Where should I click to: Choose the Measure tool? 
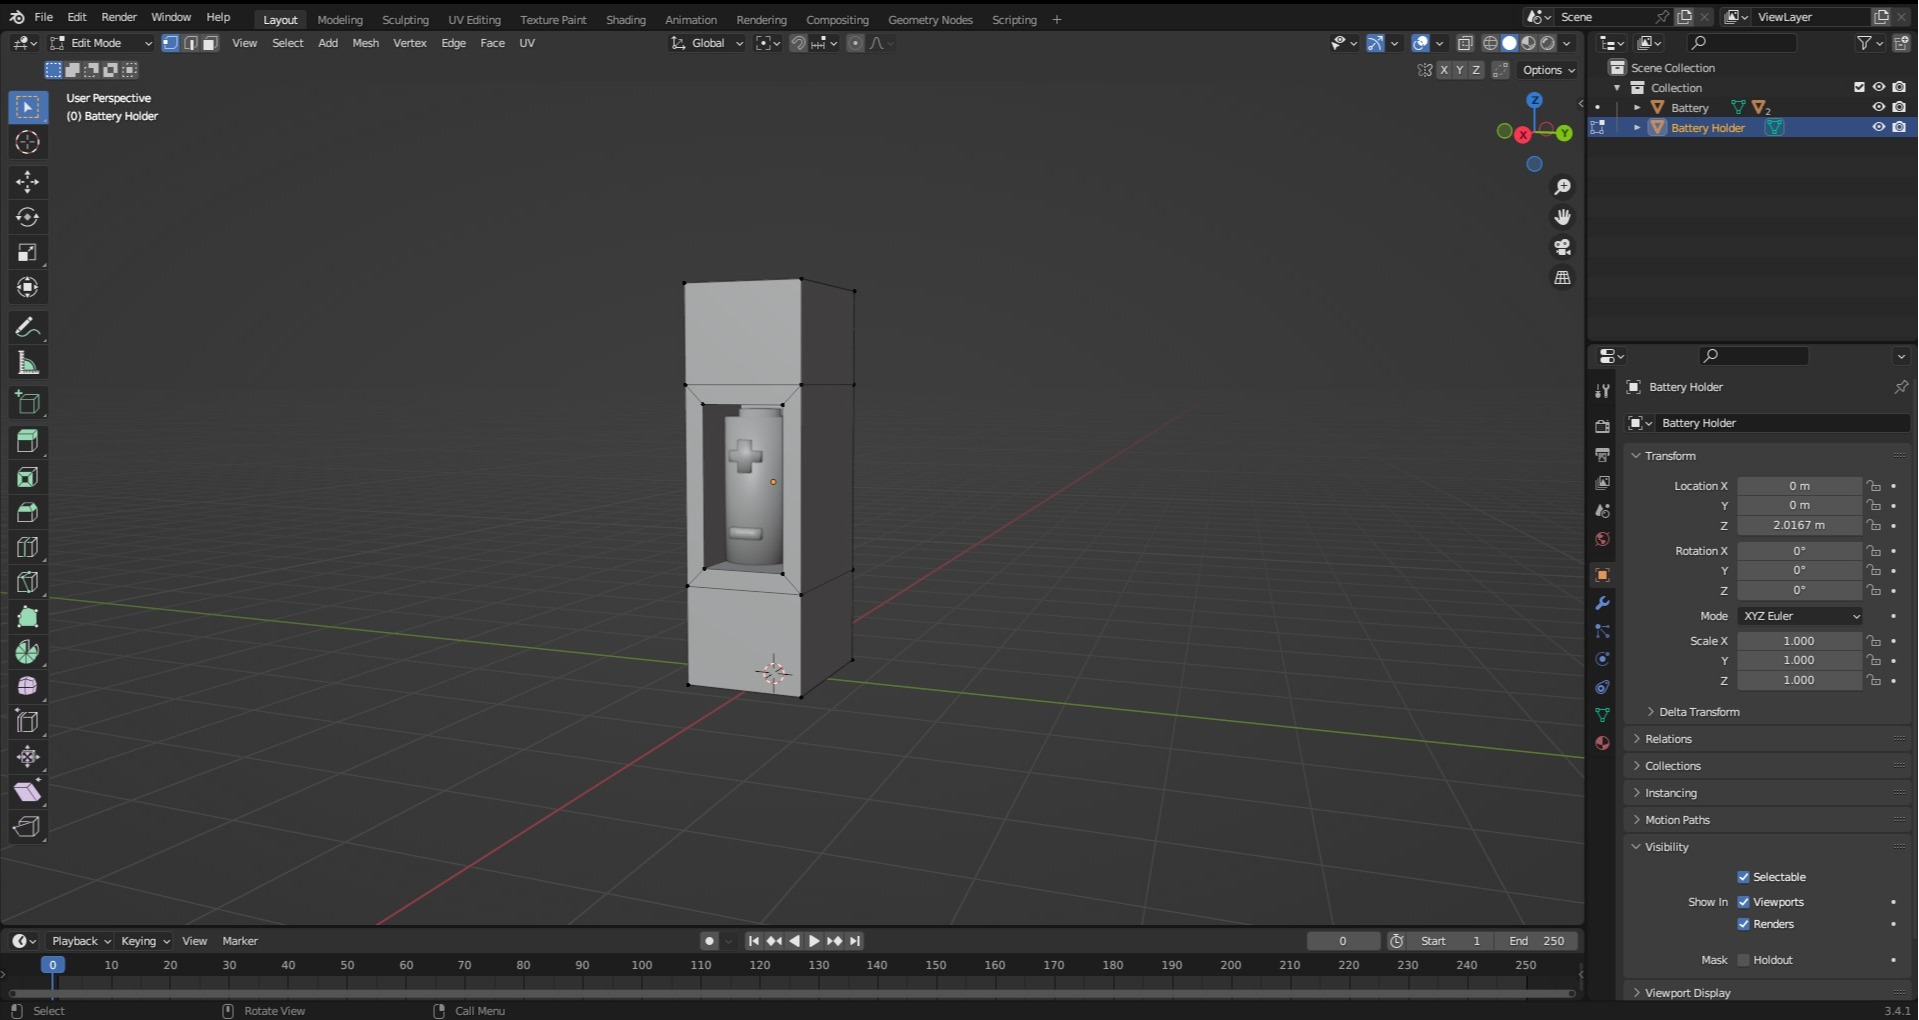(27, 364)
